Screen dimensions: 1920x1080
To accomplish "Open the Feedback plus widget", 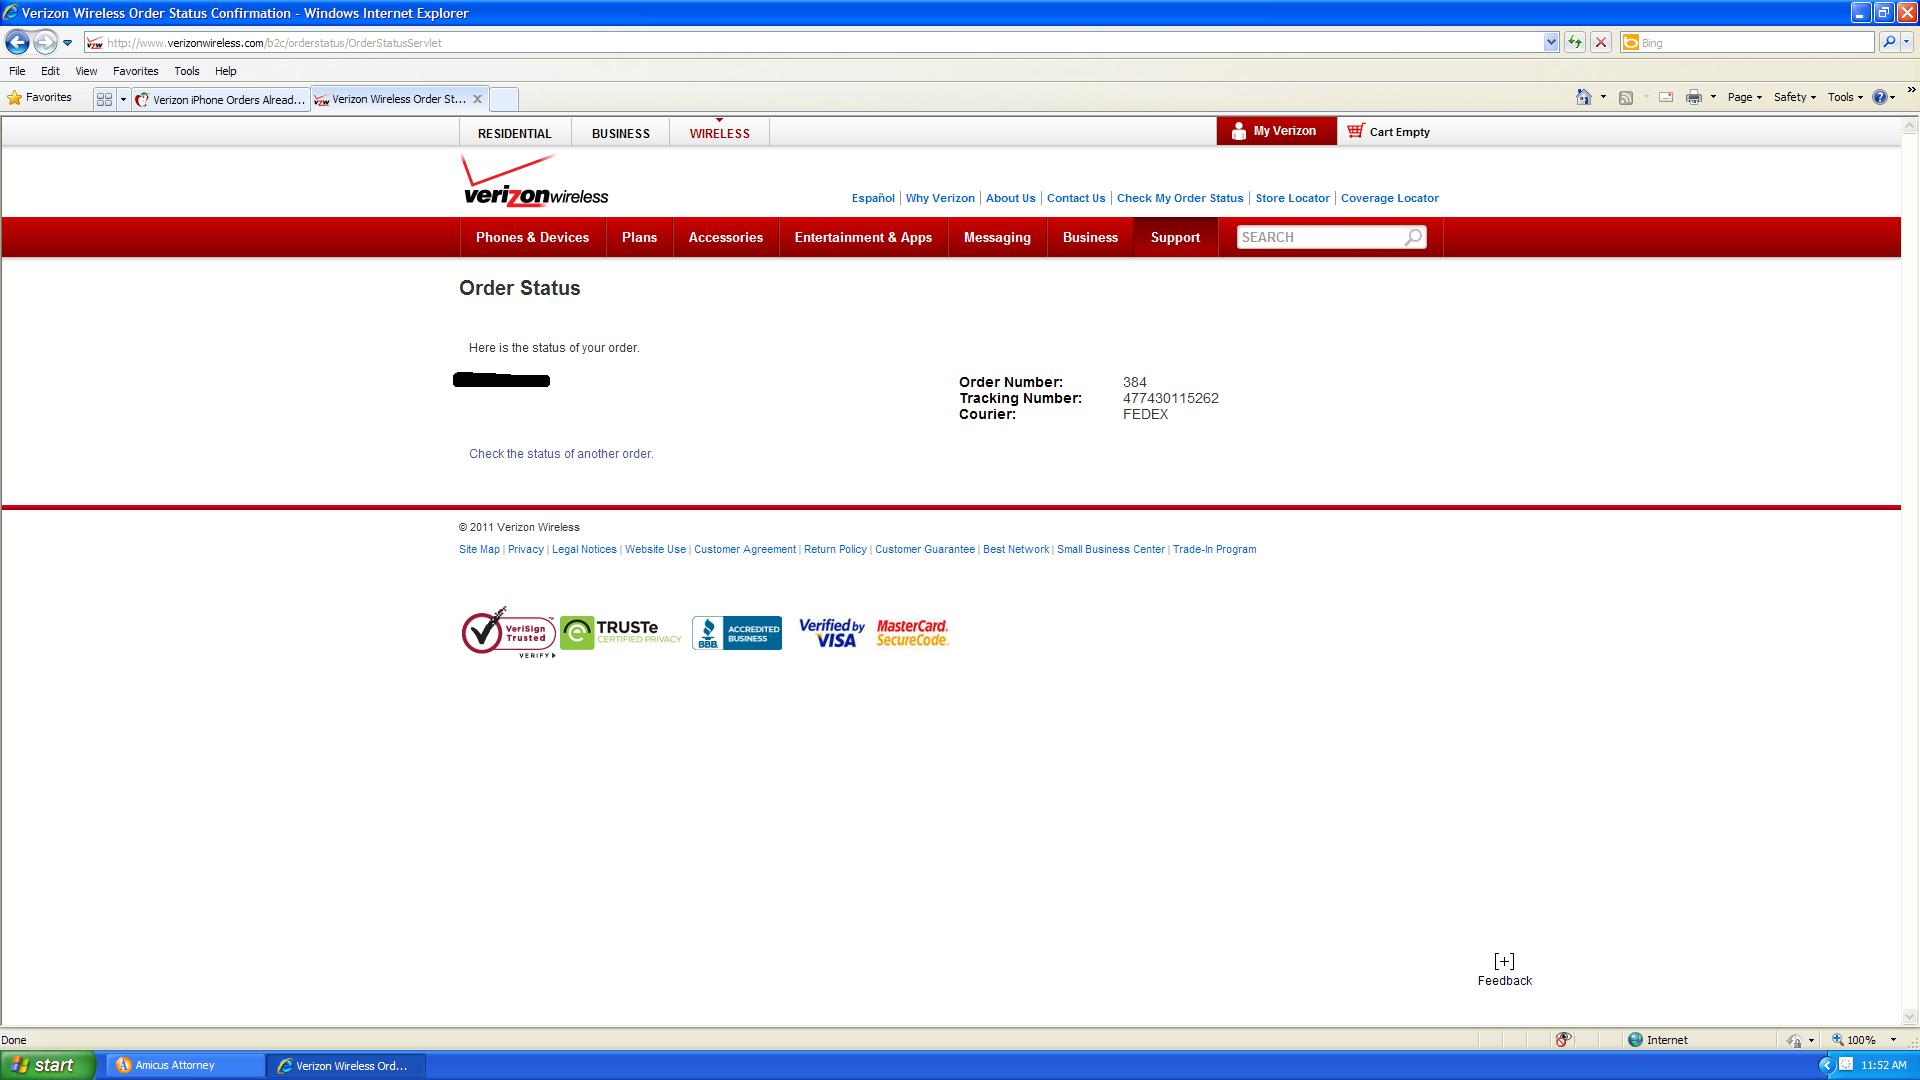I will pyautogui.click(x=1504, y=969).
